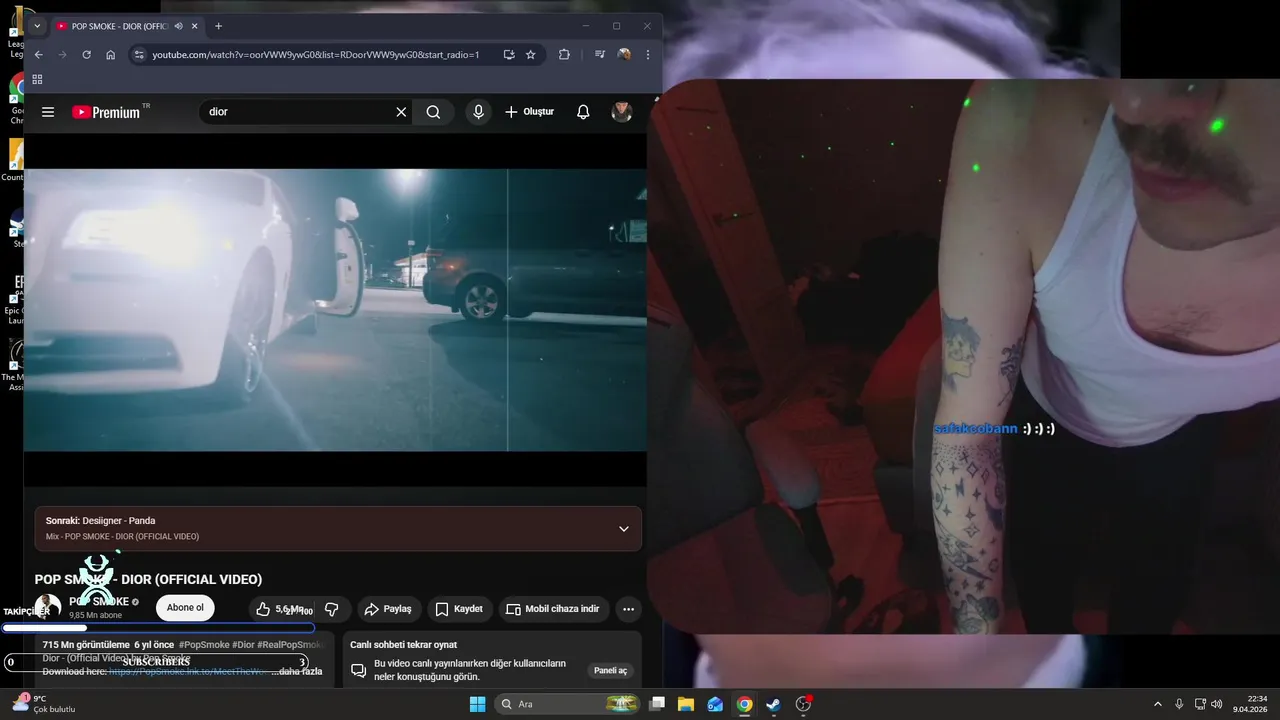Viewport: 1280px width, 720px height.
Task: Open the YouTube guide hamburger menu
Action: coord(48,112)
